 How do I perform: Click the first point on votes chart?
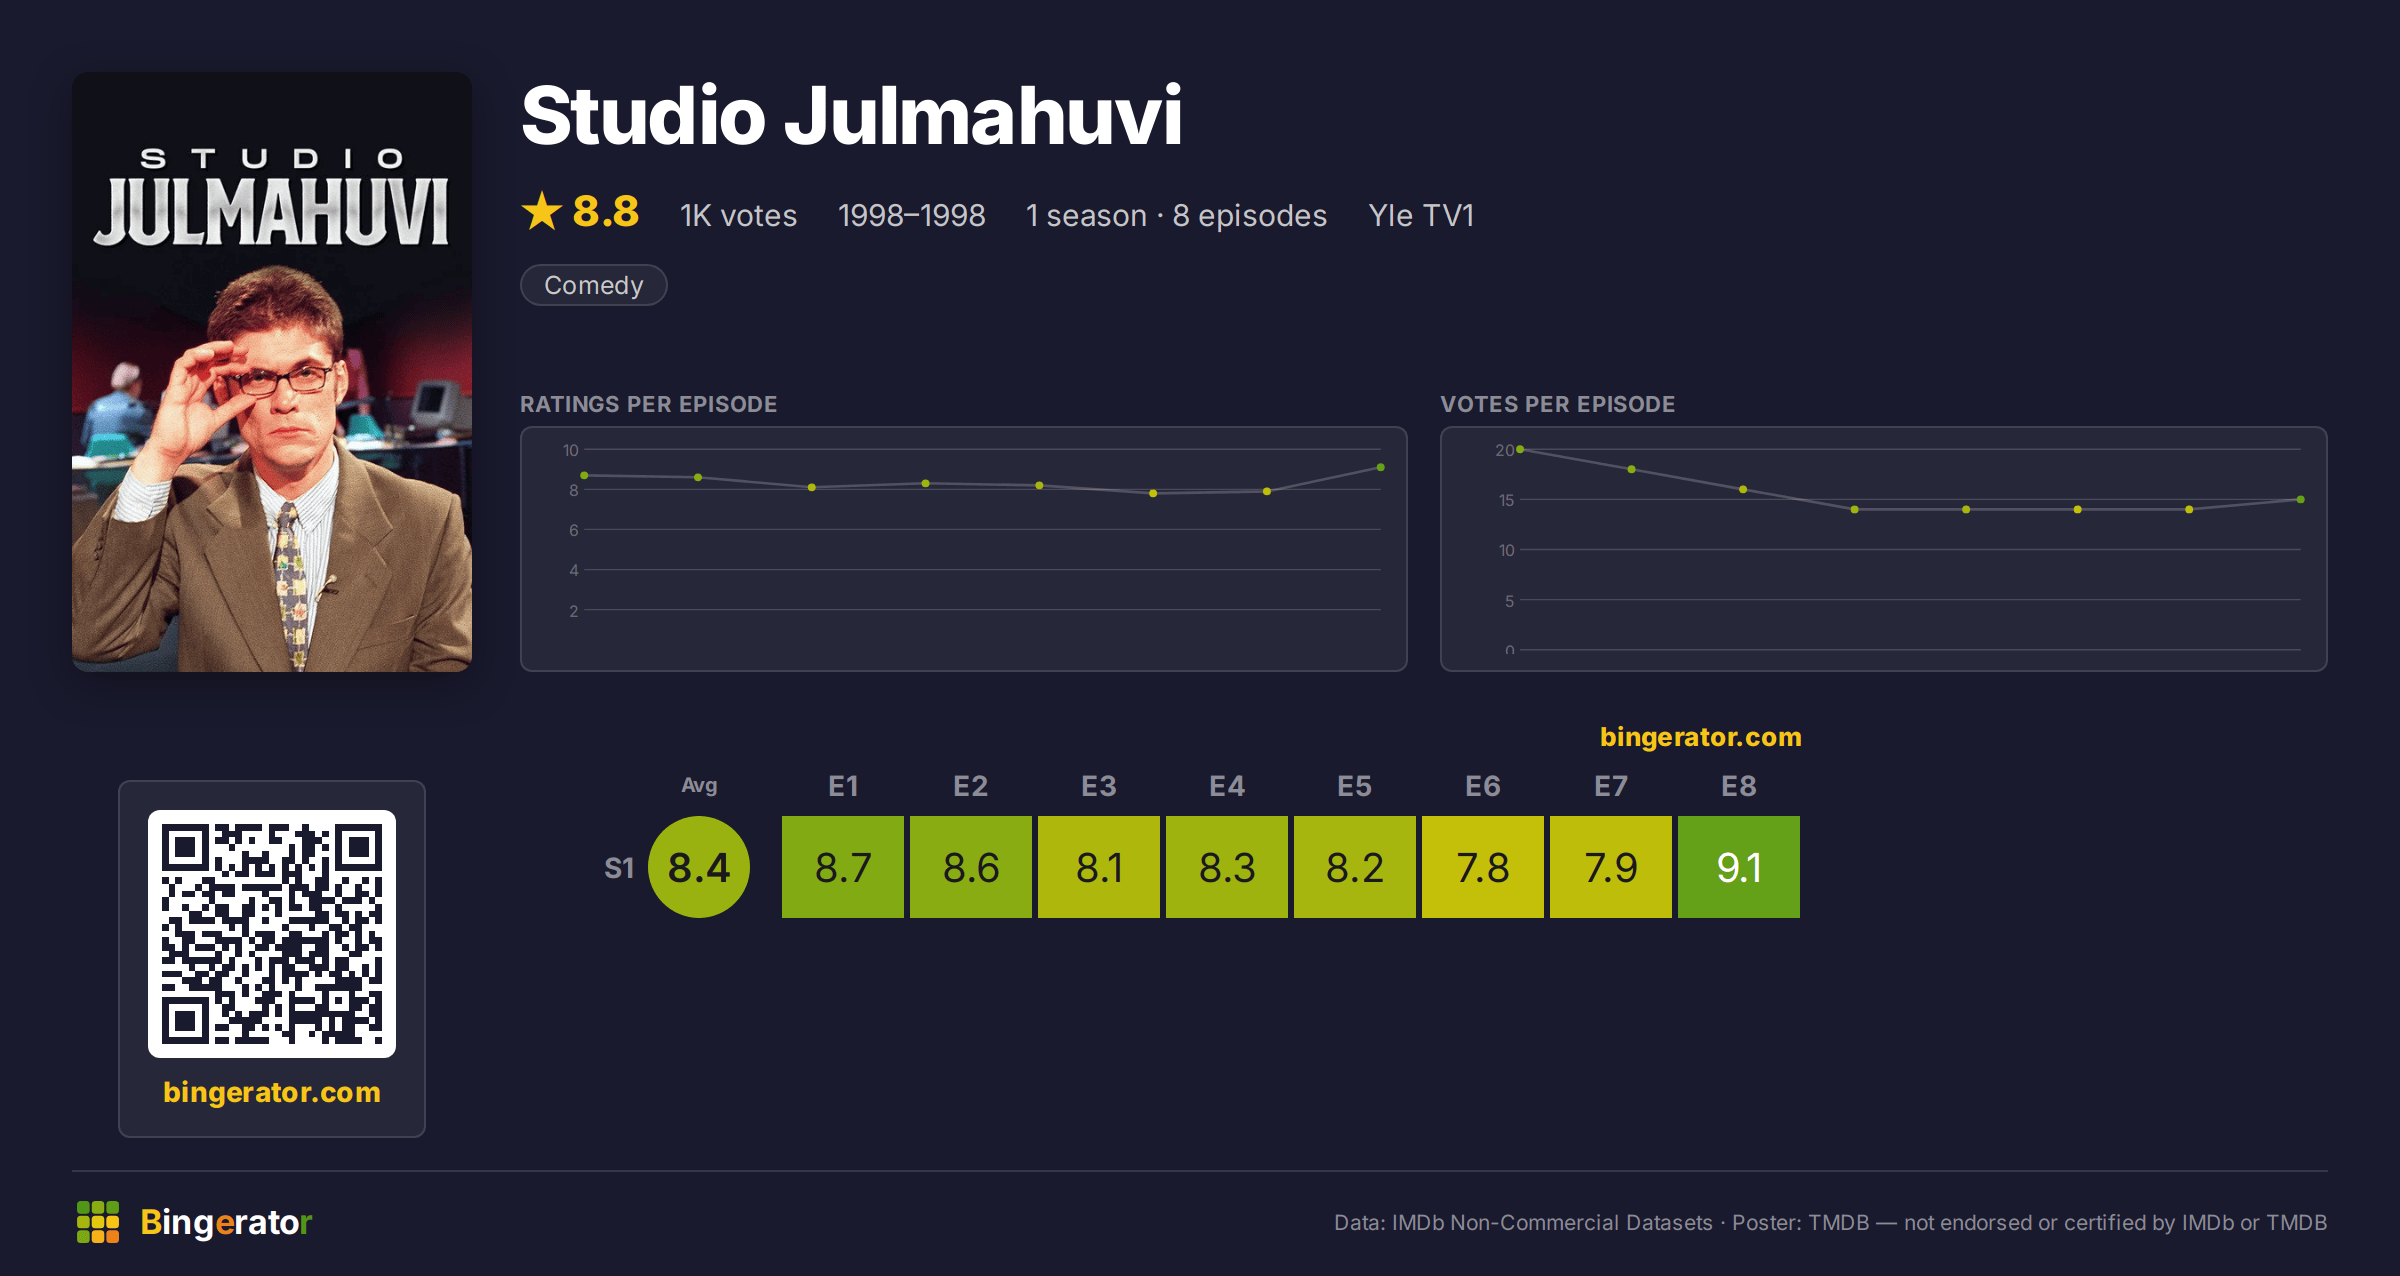[x=1520, y=449]
